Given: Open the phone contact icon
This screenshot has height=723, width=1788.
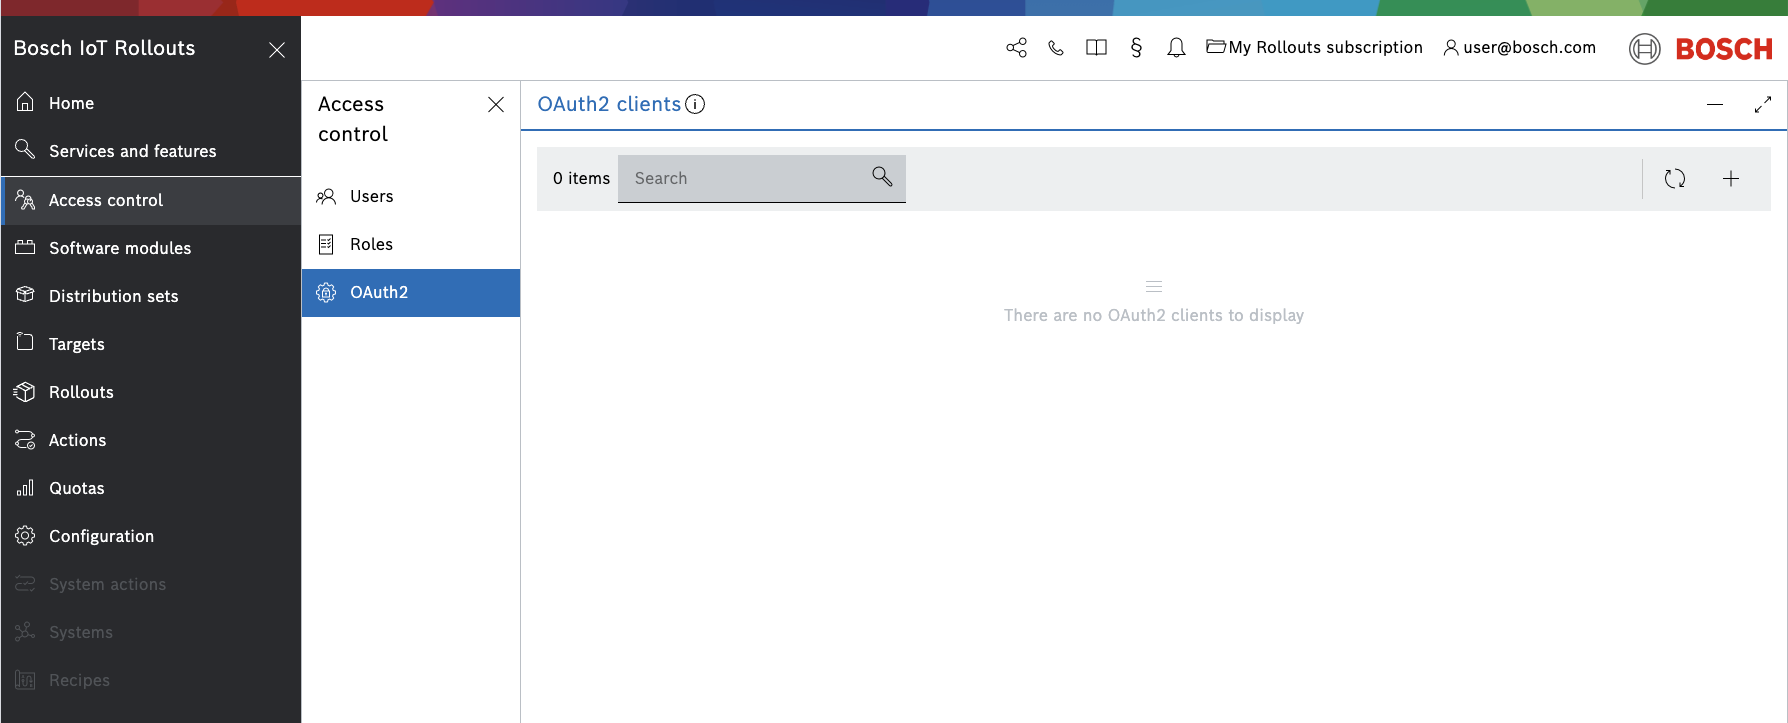Looking at the screenshot, I should click(x=1056, y=48).
